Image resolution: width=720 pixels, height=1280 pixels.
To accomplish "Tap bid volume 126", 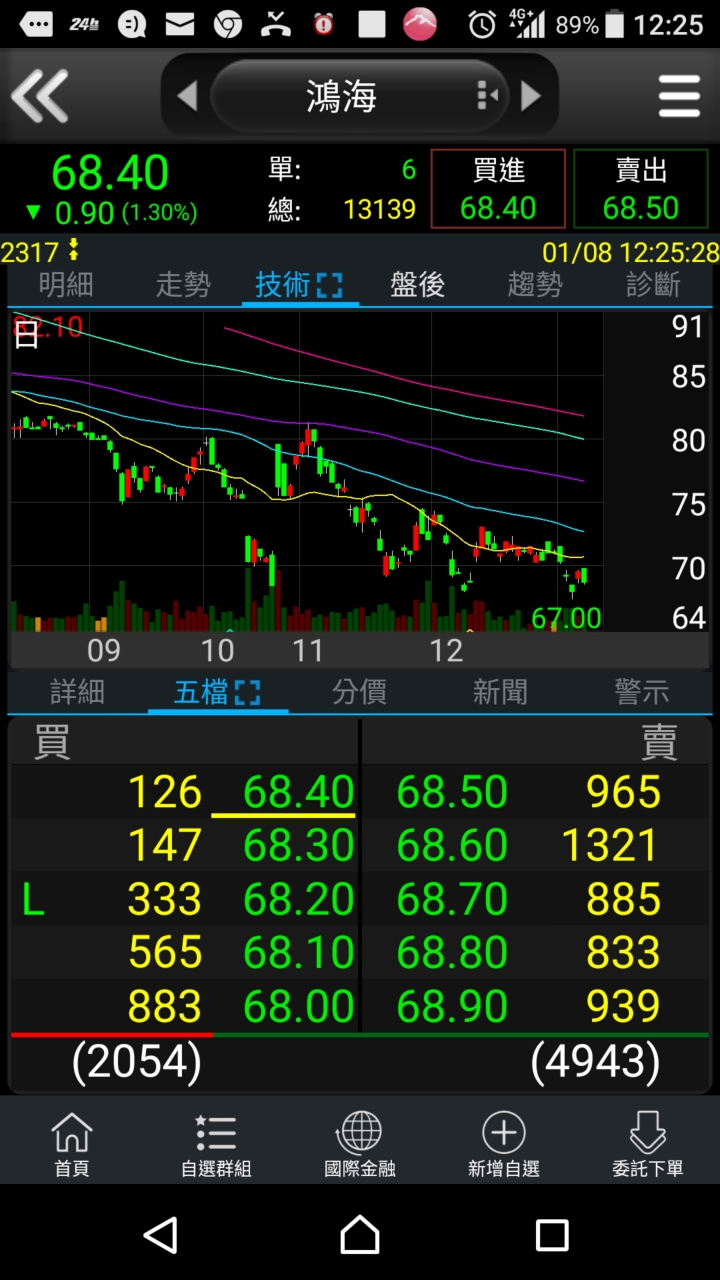I will [x=165, y=792].
